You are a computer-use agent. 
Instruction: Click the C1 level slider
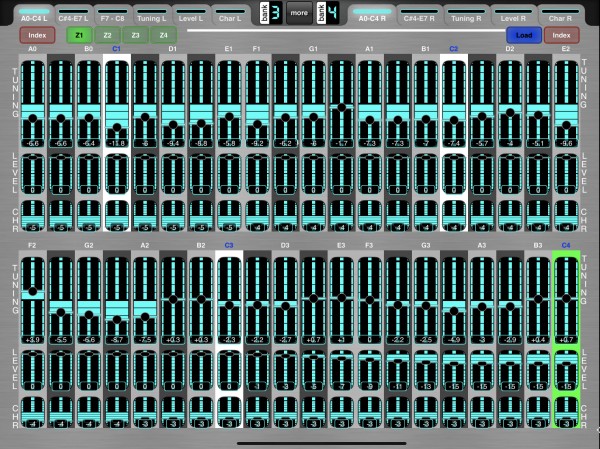117,174
